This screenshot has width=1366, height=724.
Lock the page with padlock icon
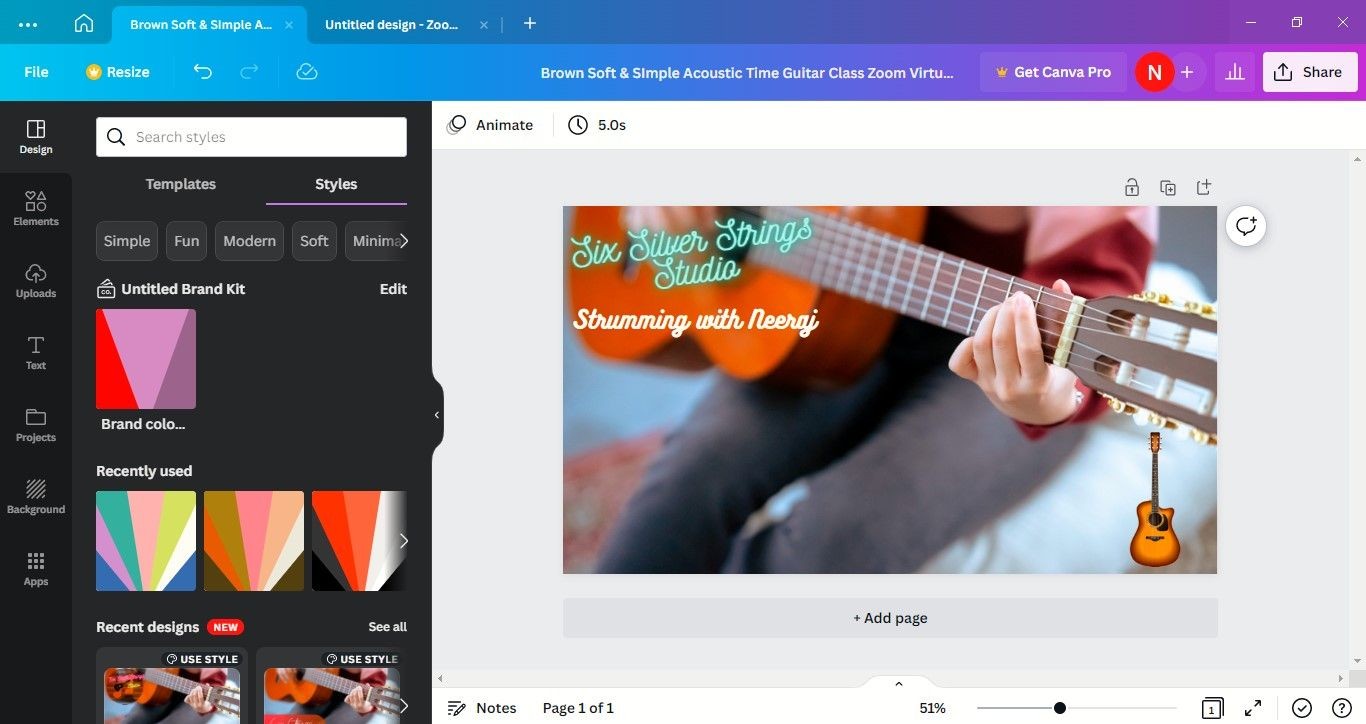[1132, 187]
